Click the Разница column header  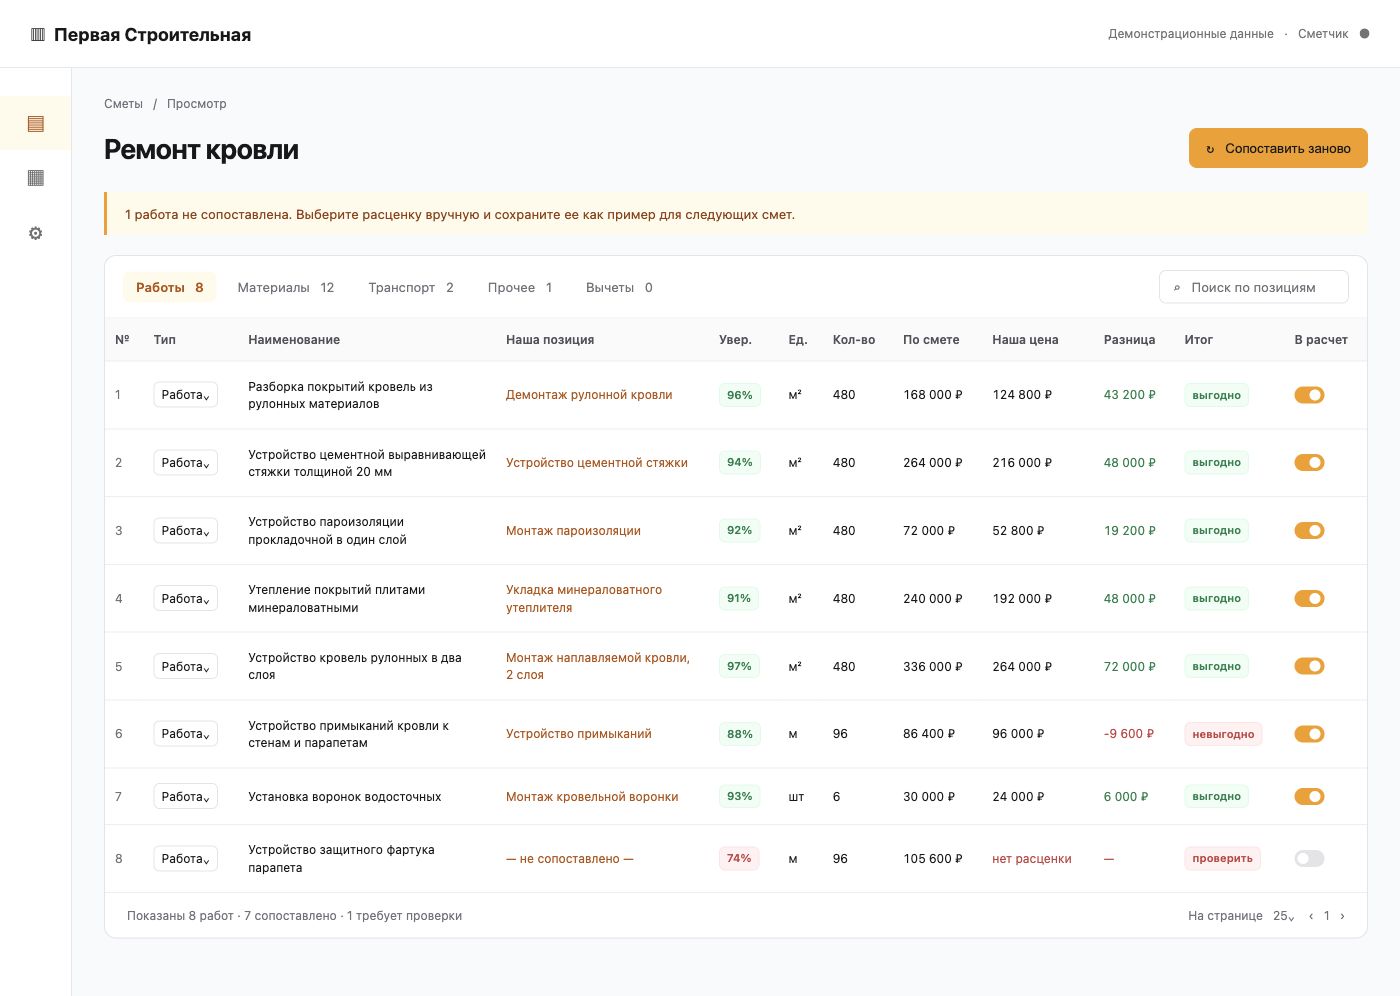tap(1129, 340)
